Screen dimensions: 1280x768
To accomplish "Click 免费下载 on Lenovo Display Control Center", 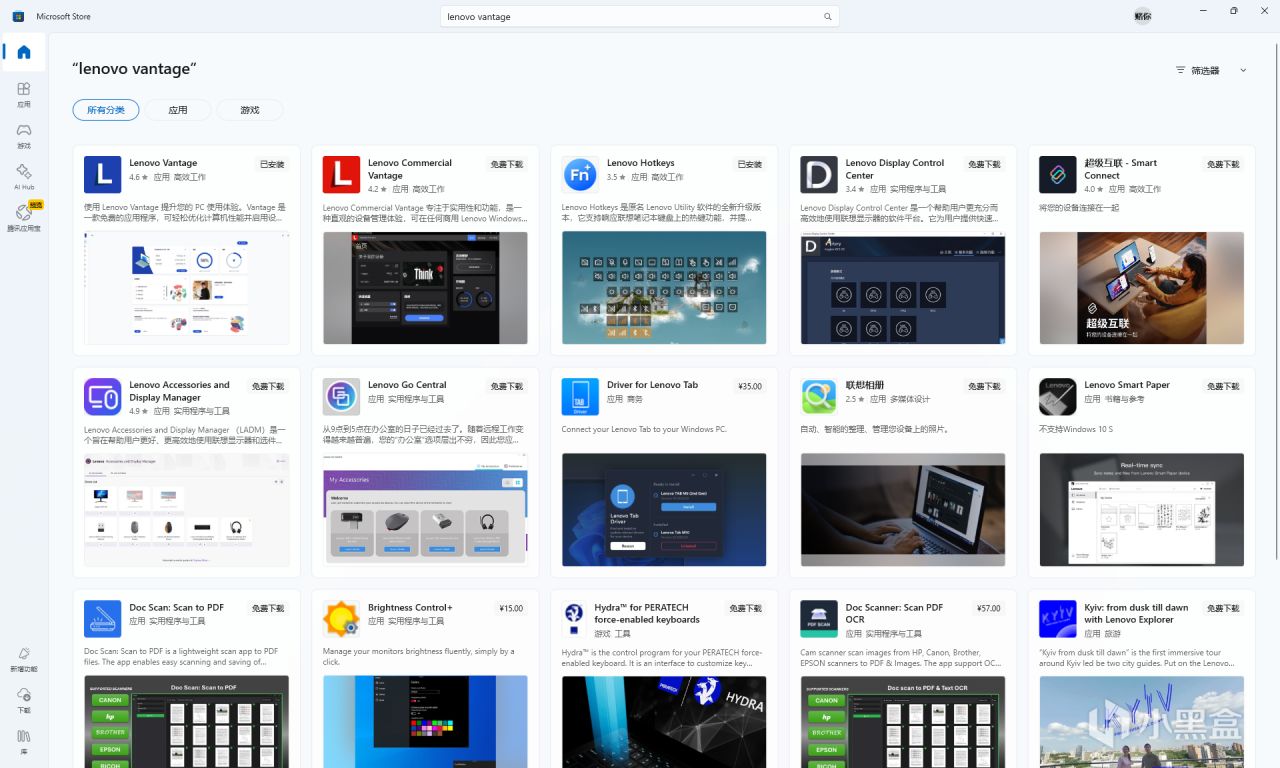I will [984, 164].
